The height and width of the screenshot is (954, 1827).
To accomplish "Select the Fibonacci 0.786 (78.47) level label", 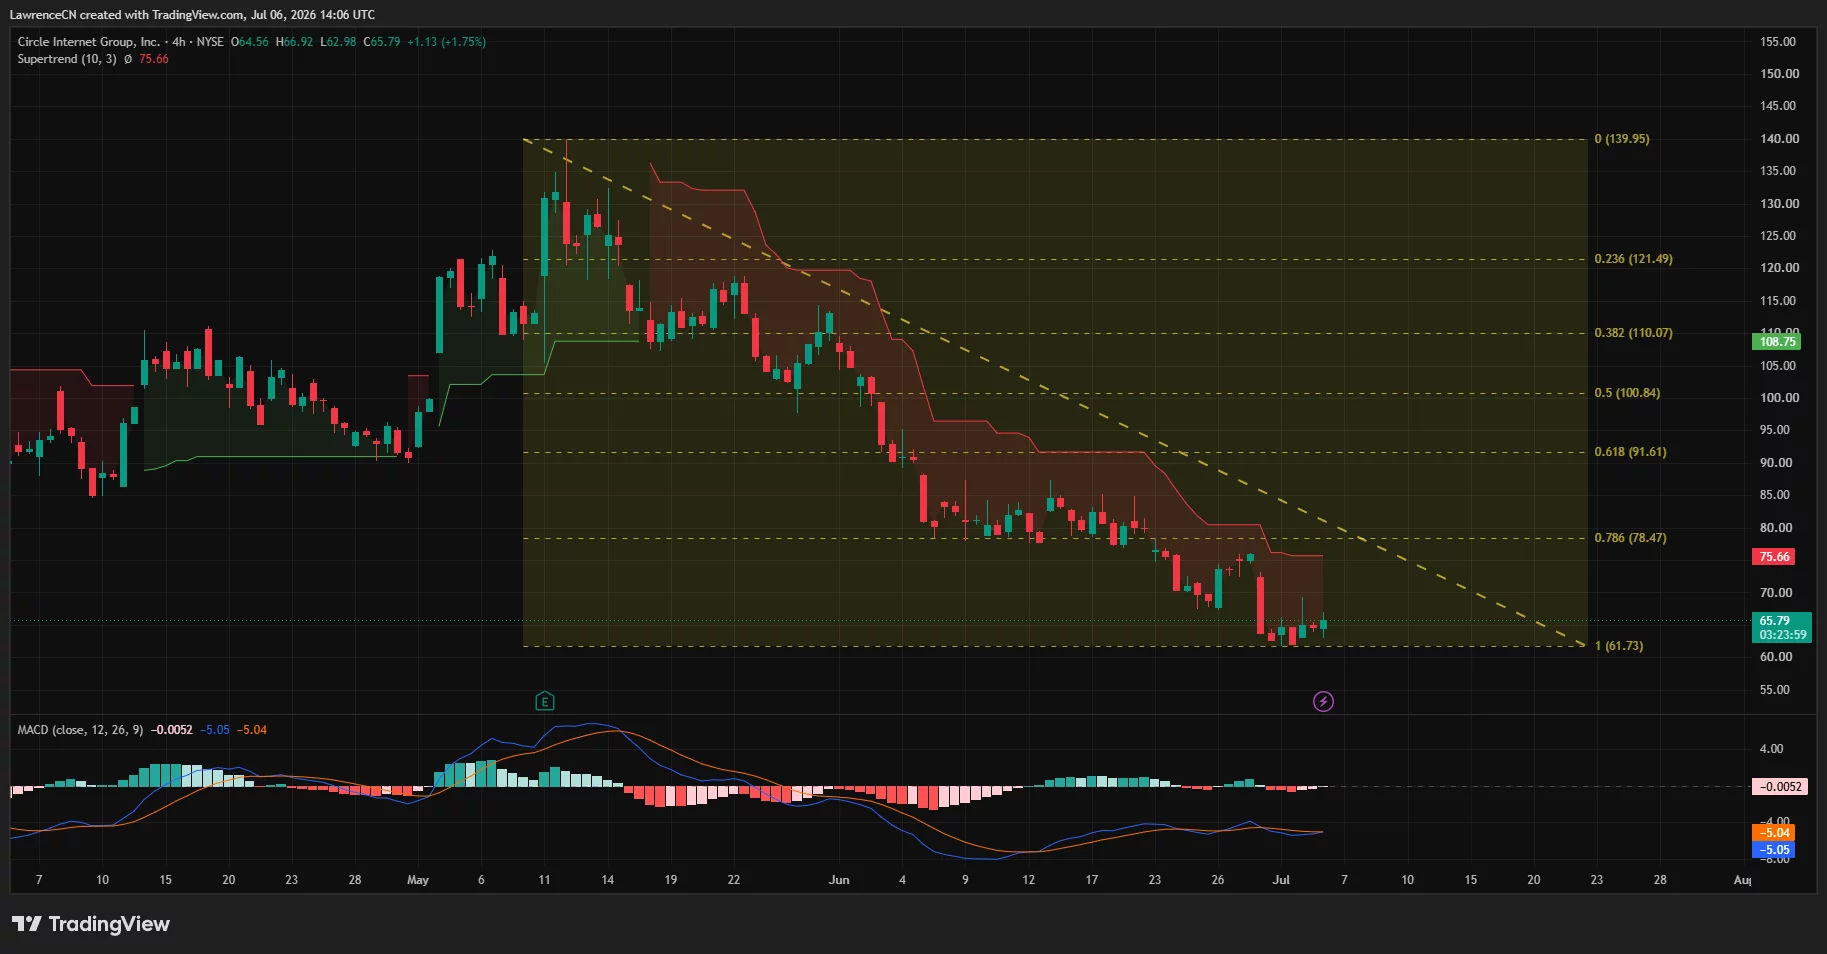I will tap(1630, 538).
